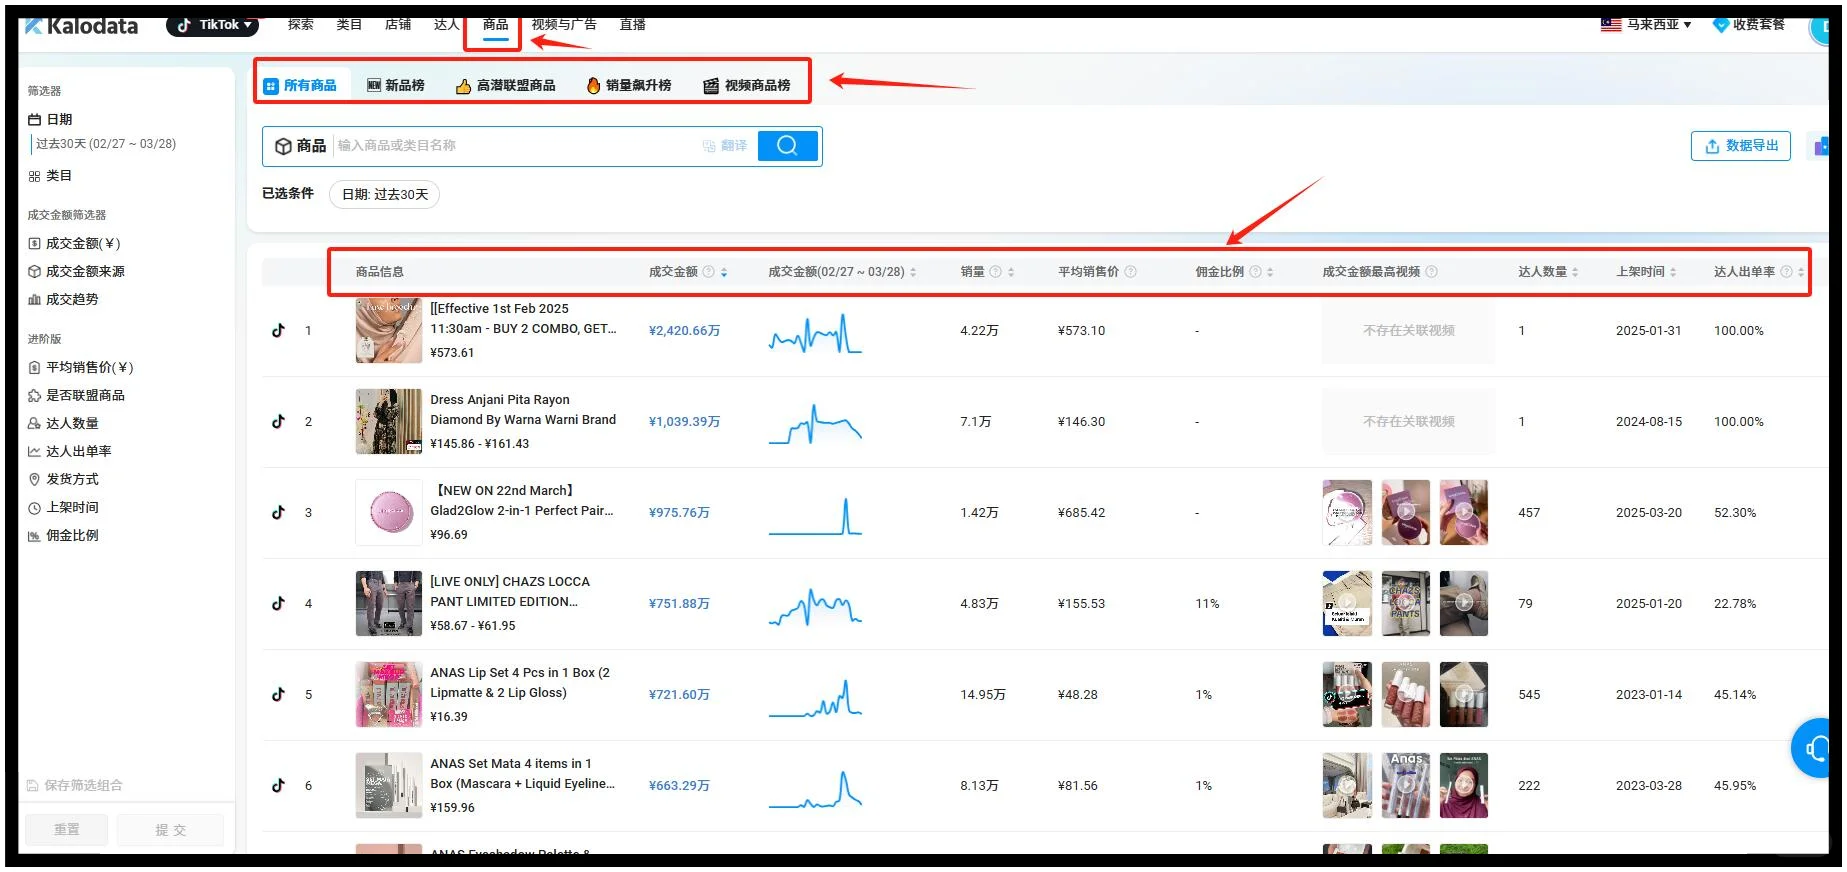1847x872 pixels.
Task: Click TikTok icon in row 3
Action: [x=279, y=513]
